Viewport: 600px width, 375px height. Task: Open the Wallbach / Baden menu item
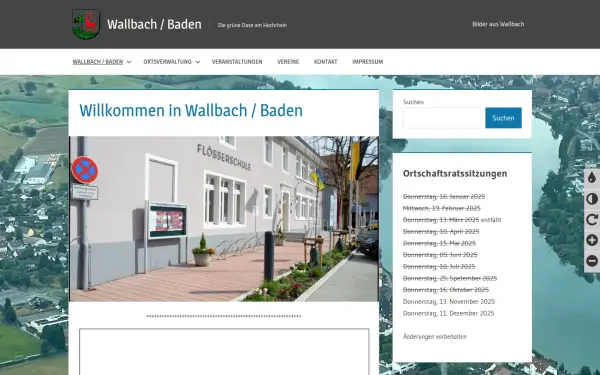coord(98,62)
